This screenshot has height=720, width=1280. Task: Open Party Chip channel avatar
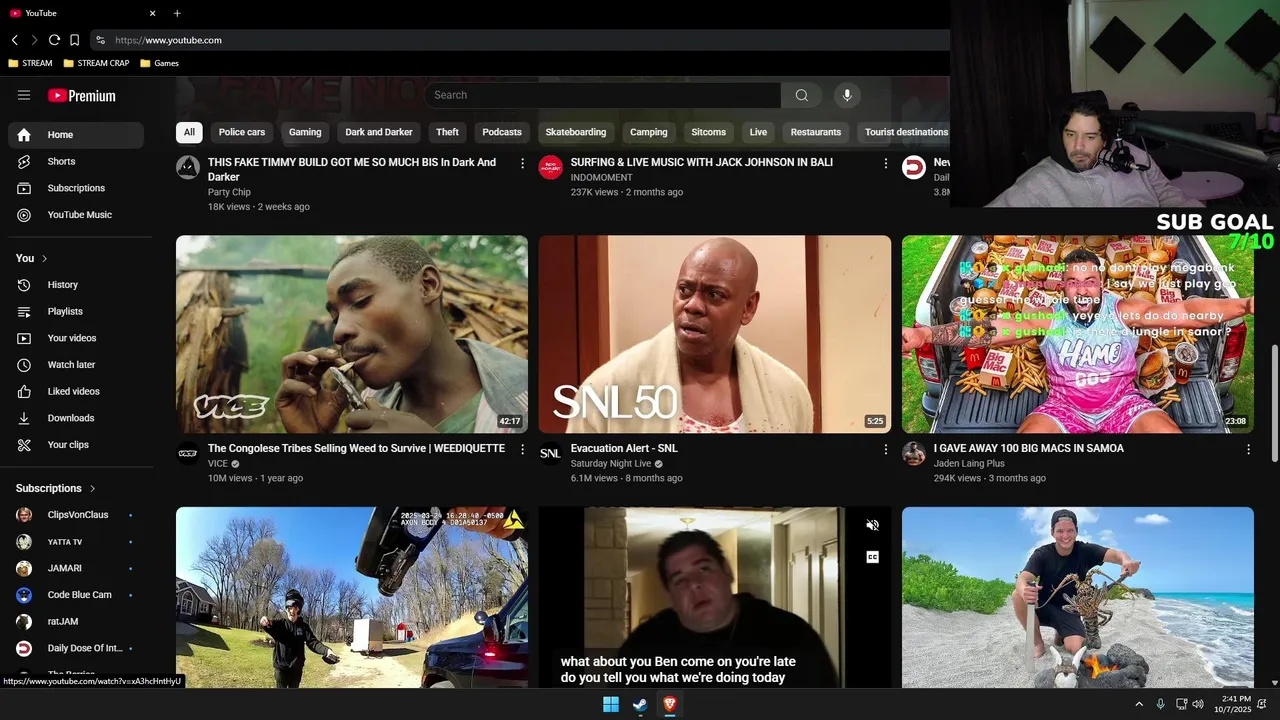(188, 167)
